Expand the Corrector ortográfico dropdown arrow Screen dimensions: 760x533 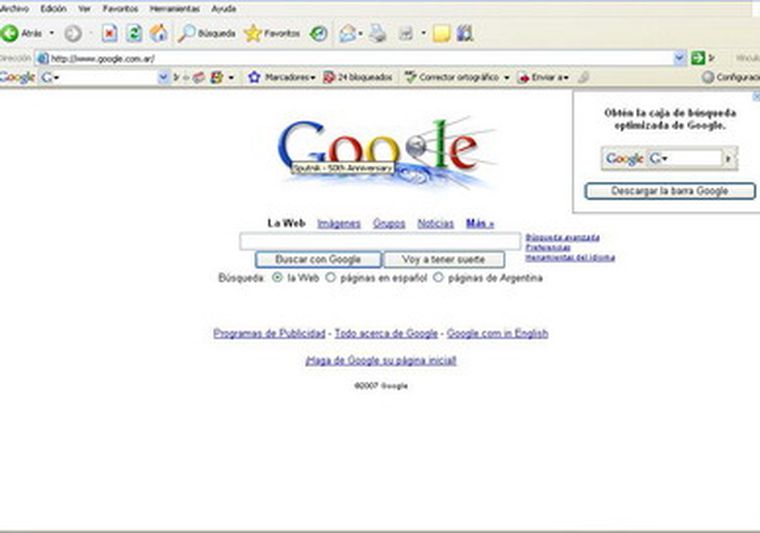pyautogui.click(x=507, y=78)
